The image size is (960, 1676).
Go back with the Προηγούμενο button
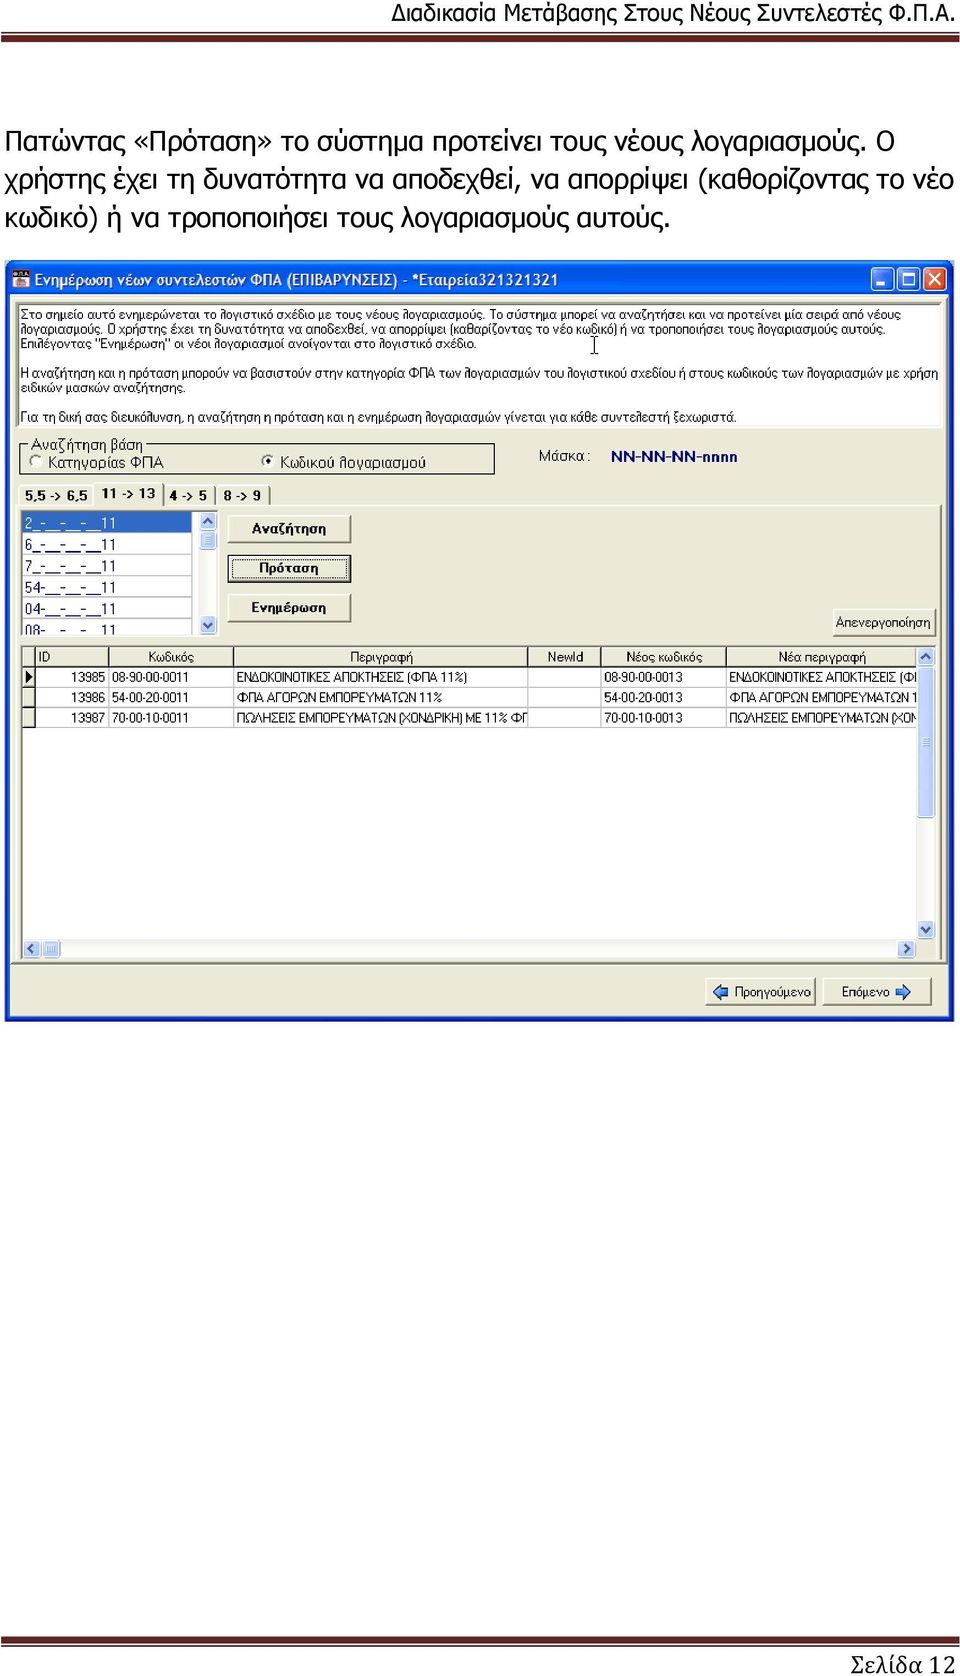pyautogui.click(x=761, y=992)
